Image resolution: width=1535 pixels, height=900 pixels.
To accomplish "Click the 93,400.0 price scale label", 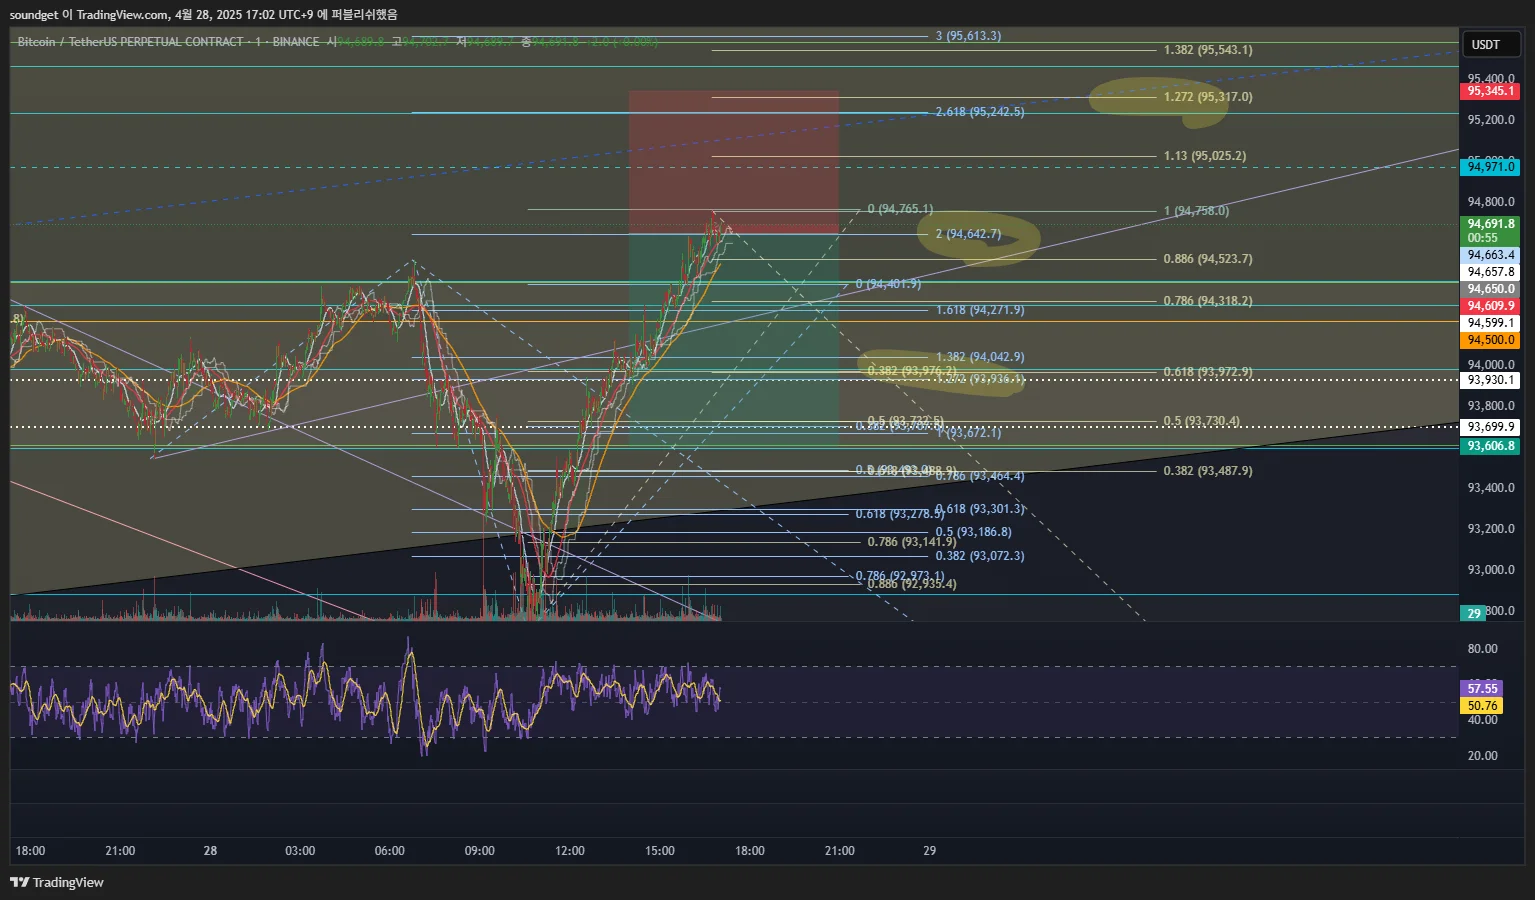I will [x=1490, y=487].
